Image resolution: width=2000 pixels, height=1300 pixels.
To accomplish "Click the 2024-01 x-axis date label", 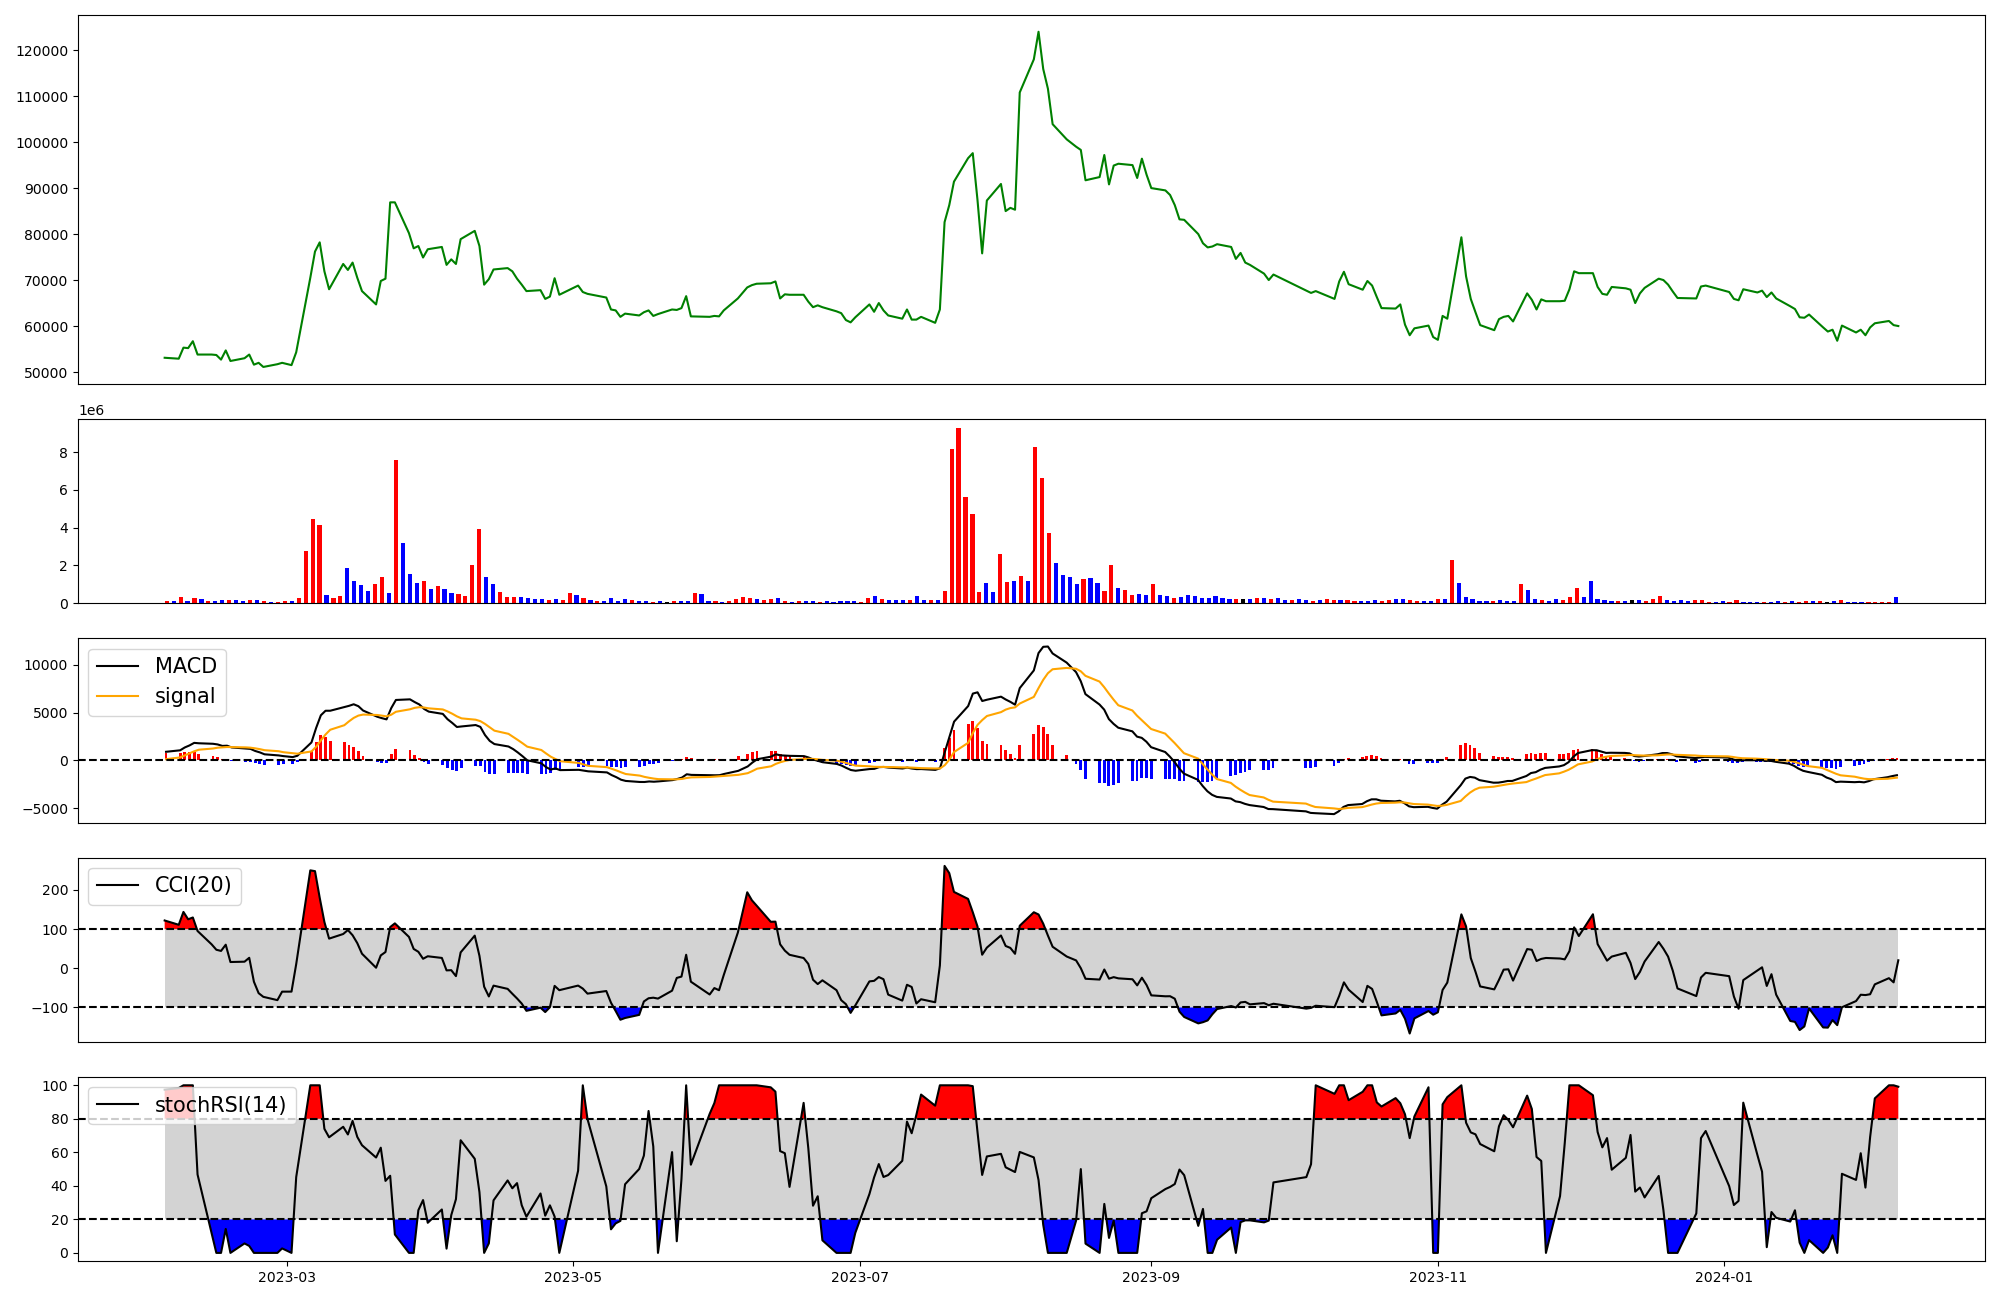I will pos(1724,1277).
